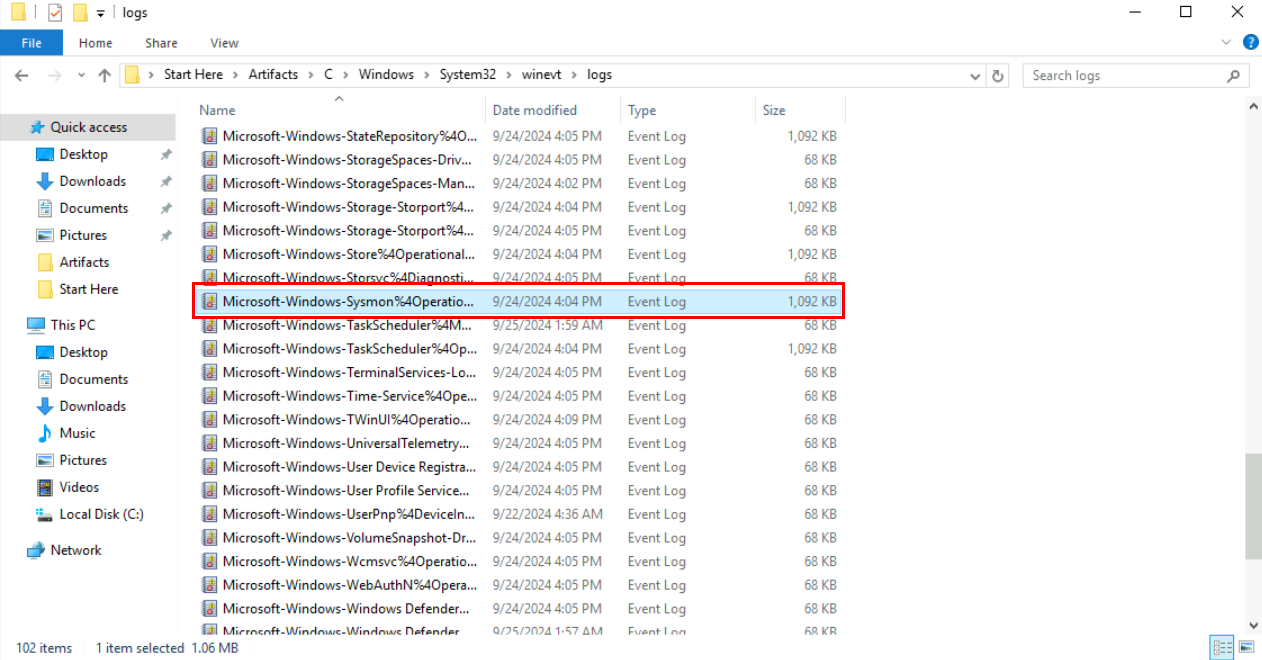This screenshot has width=1262, height=660.
Task: Select Microsoft-Windows-UniversalTelemetry... file
Action: pyautogui.click(x=519, y=443)
